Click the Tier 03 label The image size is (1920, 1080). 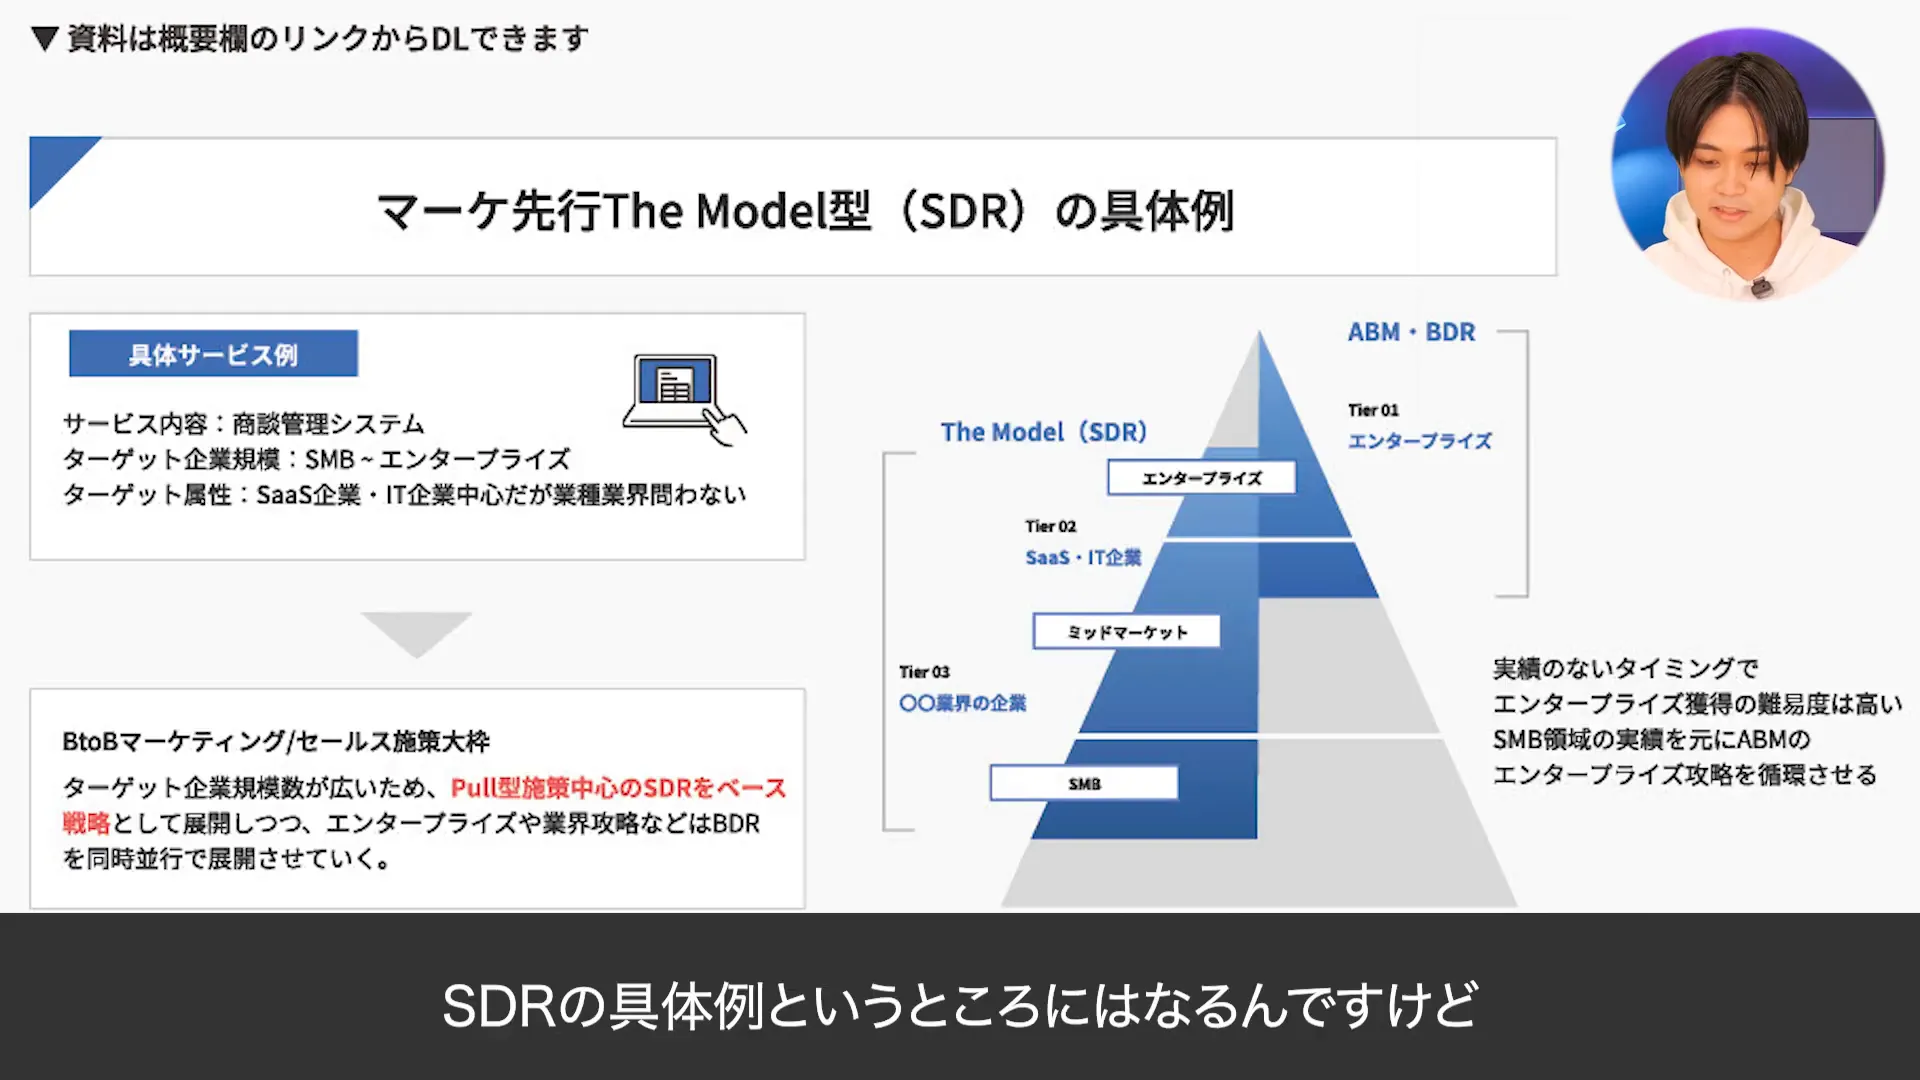[924, 672]
